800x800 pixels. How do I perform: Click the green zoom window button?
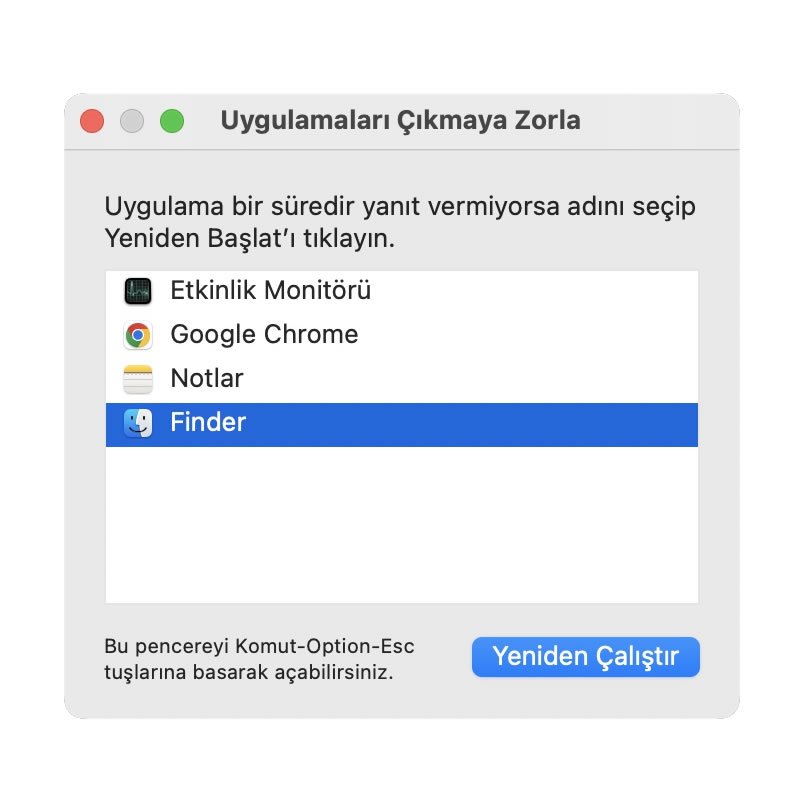[x=172, y=121]
